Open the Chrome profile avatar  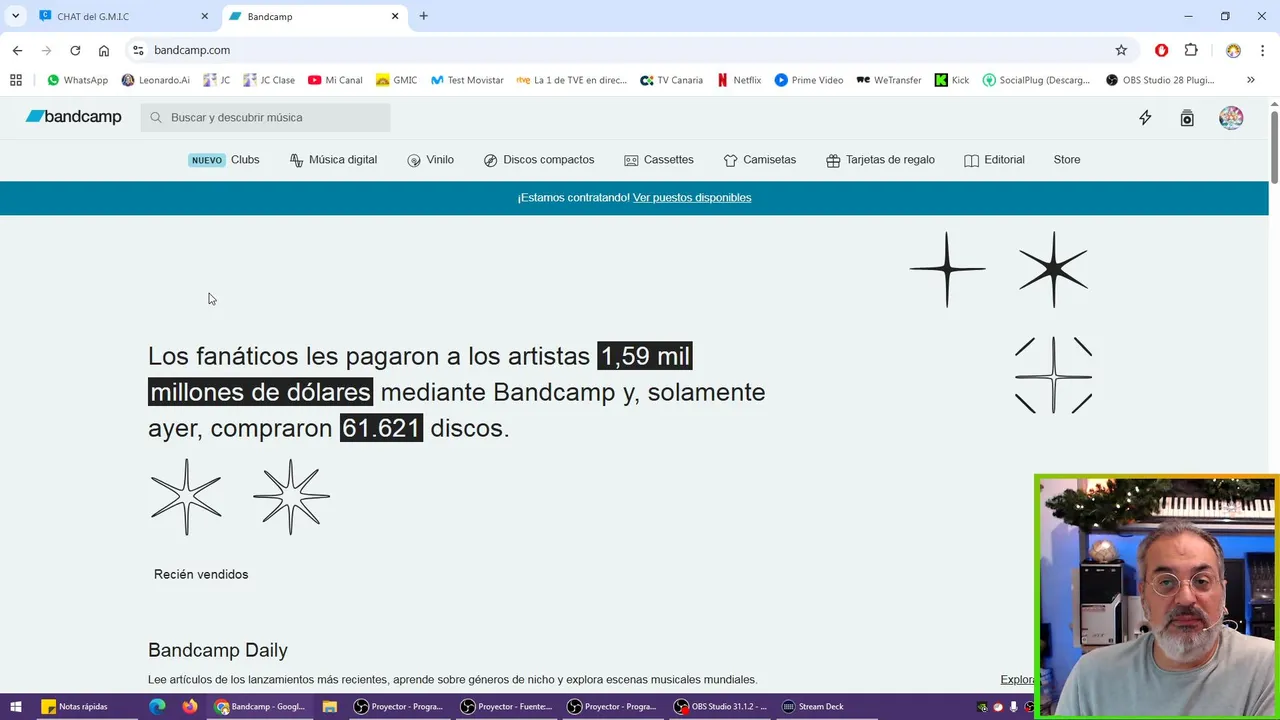pos(1233,50)
